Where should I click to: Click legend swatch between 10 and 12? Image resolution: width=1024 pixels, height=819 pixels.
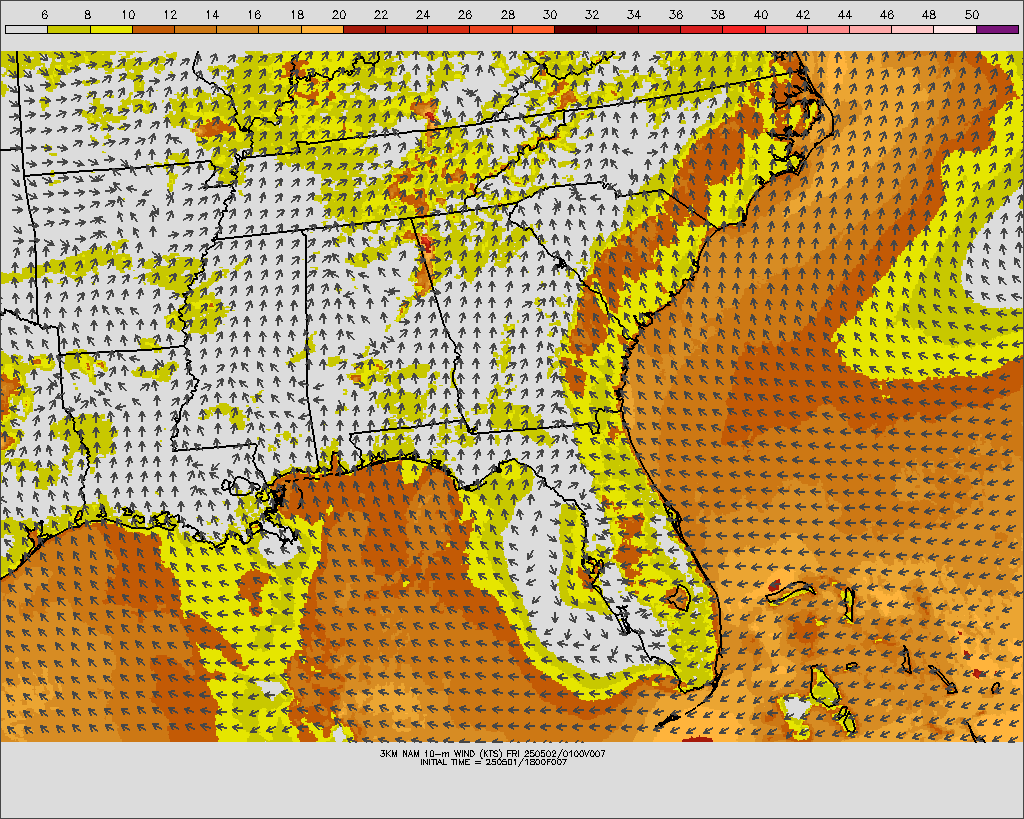click(153, 29)
